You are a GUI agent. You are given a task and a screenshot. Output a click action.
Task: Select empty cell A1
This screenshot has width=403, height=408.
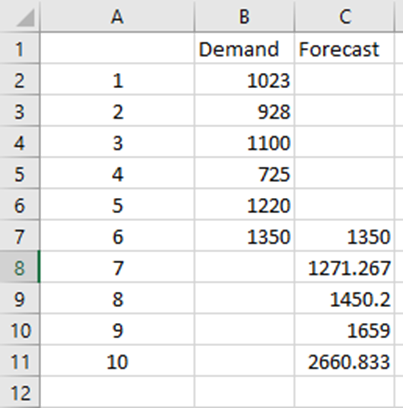click(x=117, y=48)
